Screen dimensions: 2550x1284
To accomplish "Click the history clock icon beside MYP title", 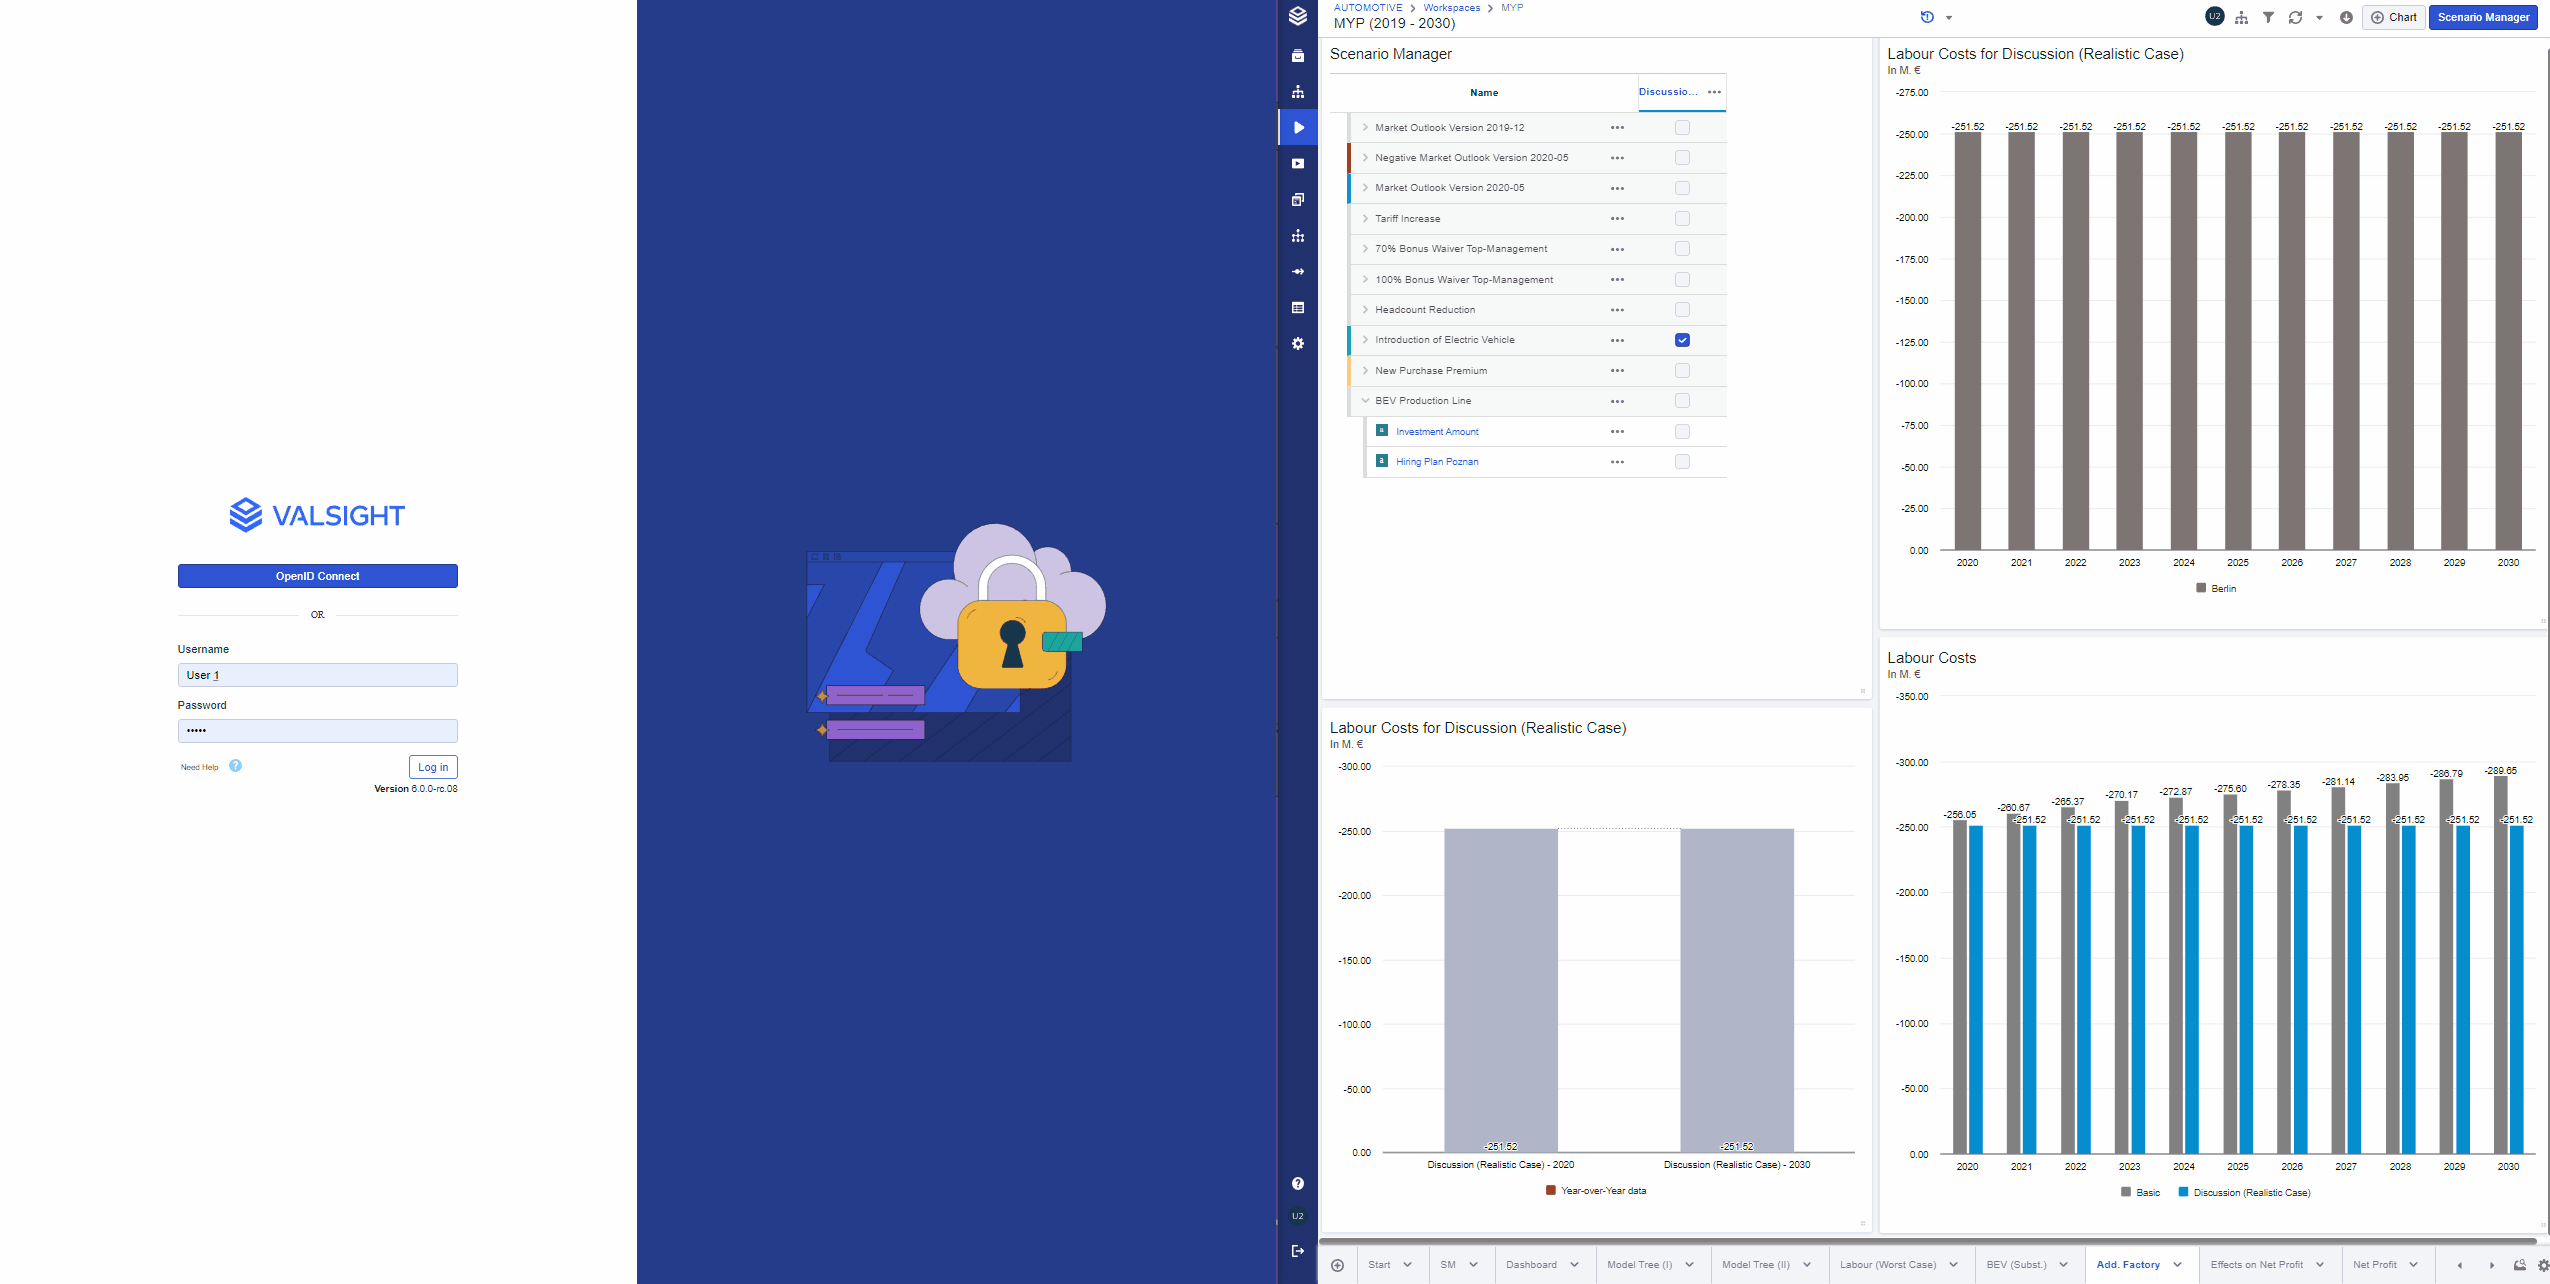I will 1927,17.
